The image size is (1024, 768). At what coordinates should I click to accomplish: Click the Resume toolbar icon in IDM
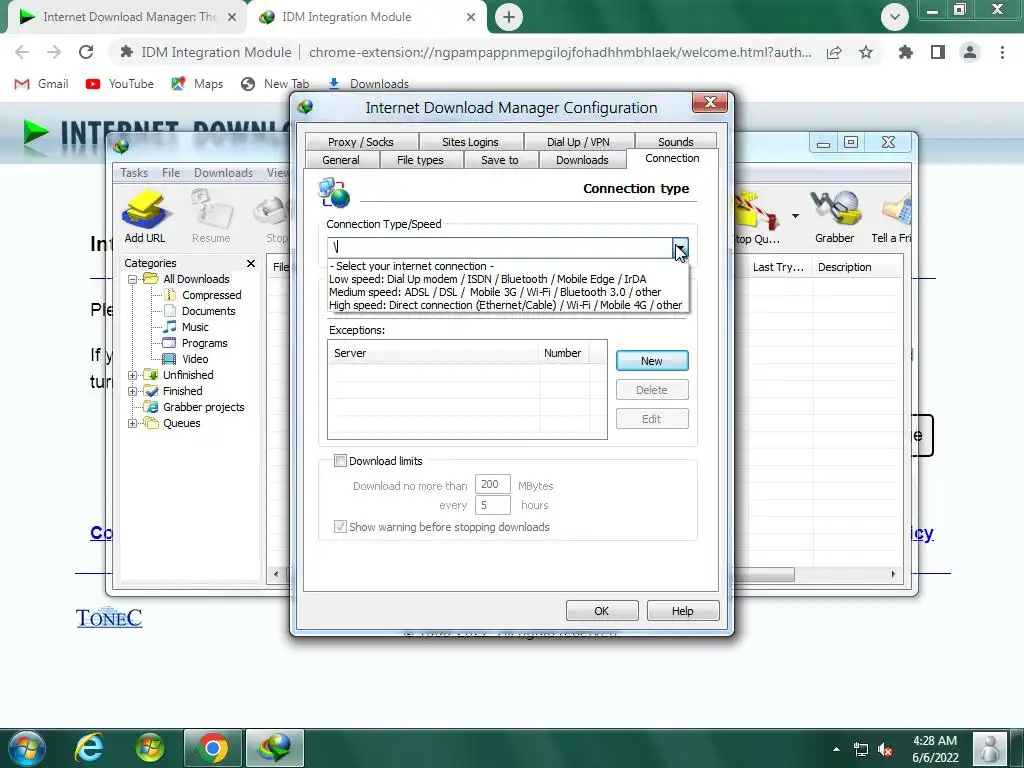click(211, 217)
